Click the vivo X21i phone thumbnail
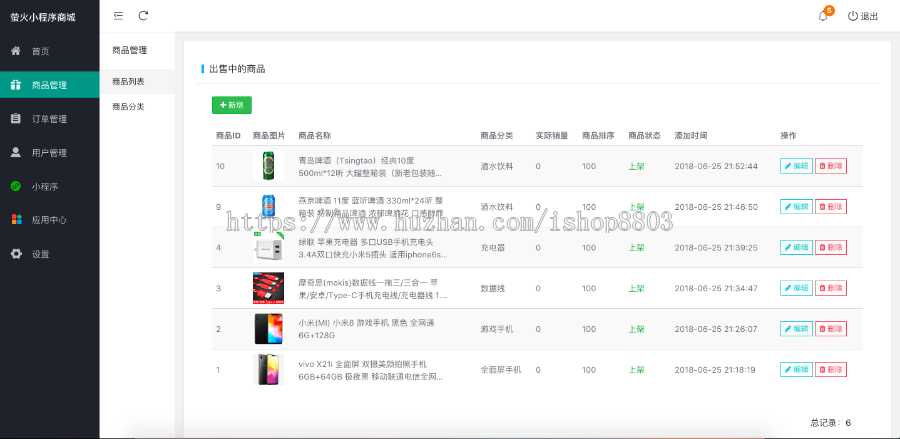This screenshot has height=439, width=900. (268, 370)
